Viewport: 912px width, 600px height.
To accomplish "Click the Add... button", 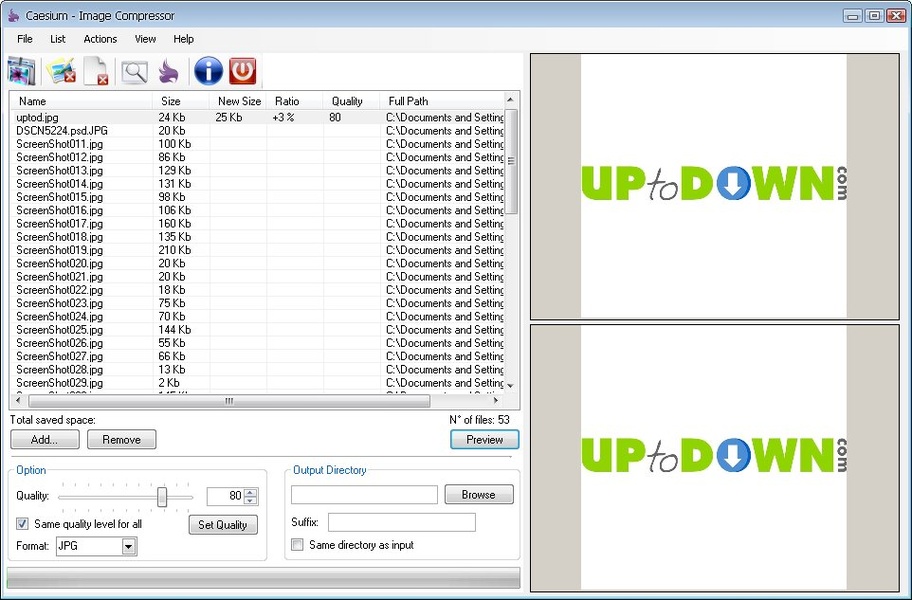I will [45, 440].
